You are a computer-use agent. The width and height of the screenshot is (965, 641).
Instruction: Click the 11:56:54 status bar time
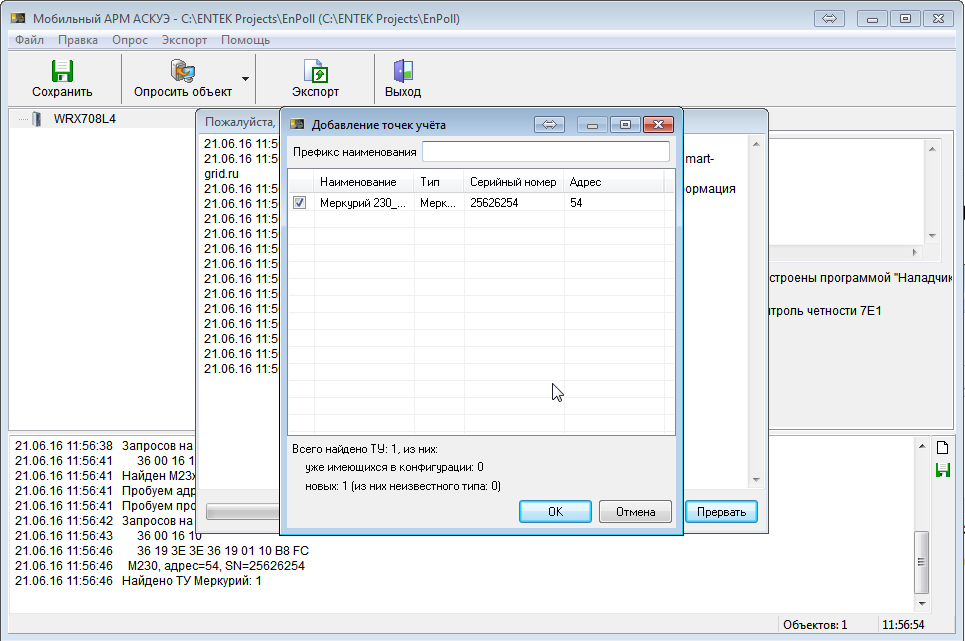pyautogui.click(x=903, y=625)
